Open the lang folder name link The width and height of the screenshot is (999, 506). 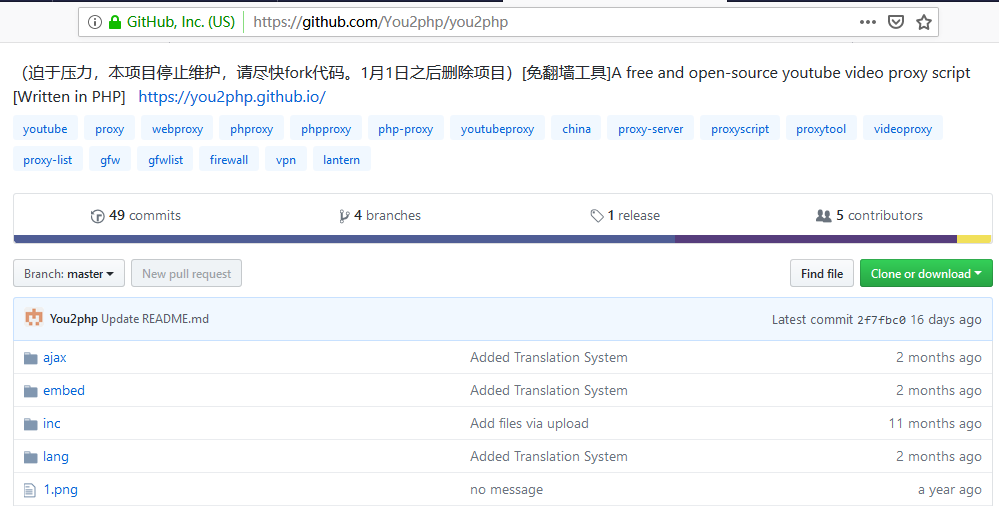click(x=56, y=457)
